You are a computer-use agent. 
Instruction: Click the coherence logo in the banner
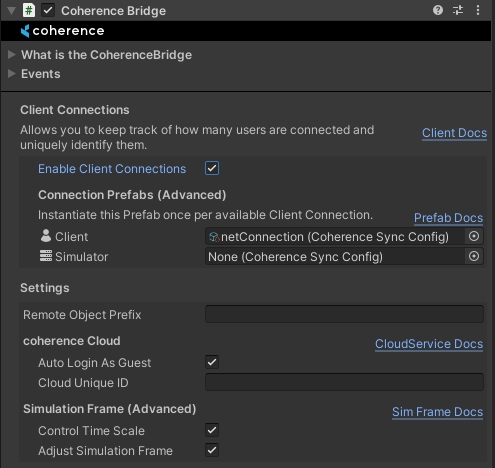[x=62, y=31]
